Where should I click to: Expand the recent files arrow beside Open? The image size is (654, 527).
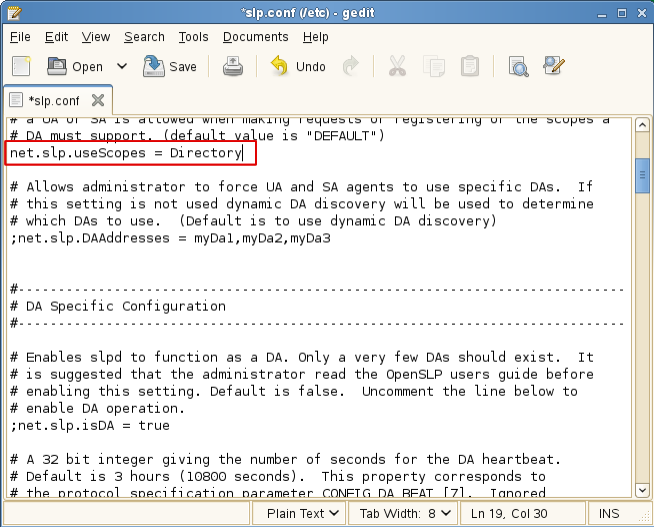tap(122, 66)
